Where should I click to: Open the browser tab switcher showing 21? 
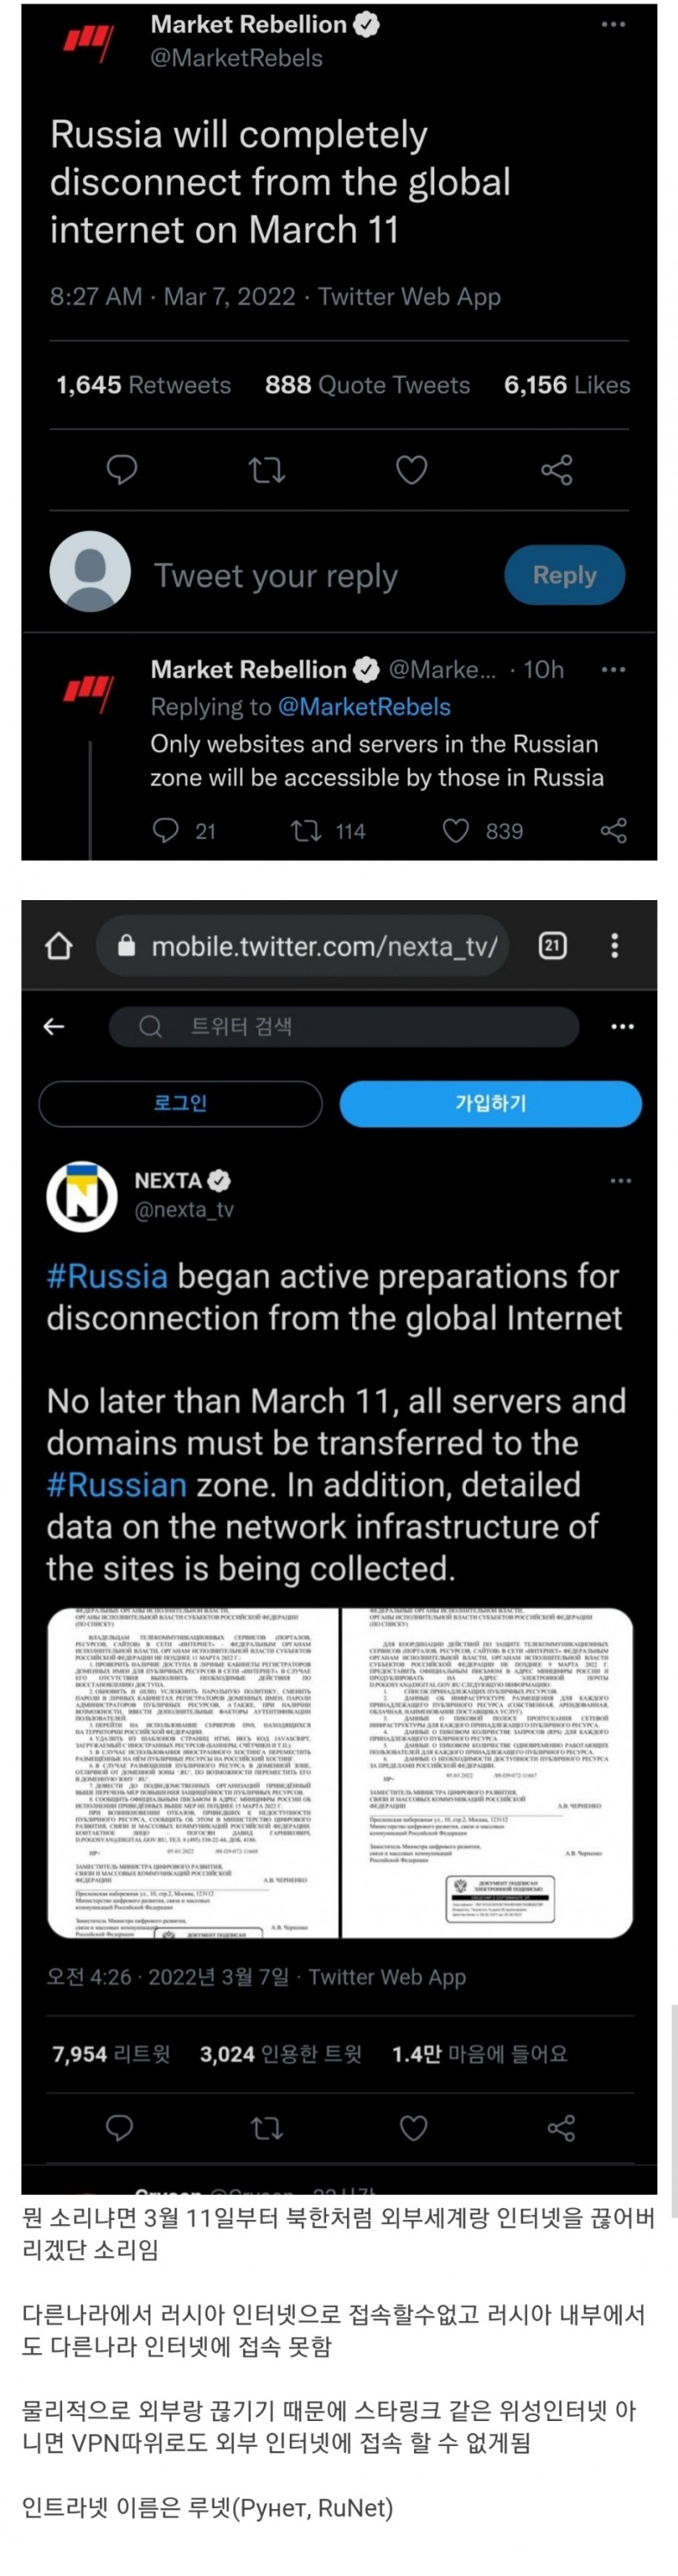(x=552, y=945)
